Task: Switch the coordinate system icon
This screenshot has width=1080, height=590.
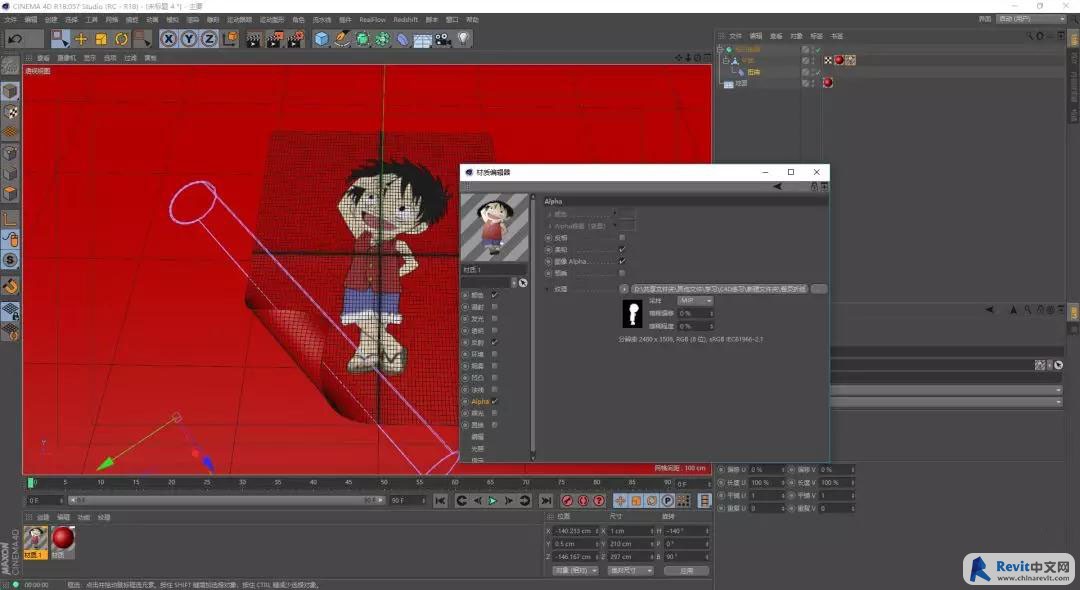Action: 230,39
